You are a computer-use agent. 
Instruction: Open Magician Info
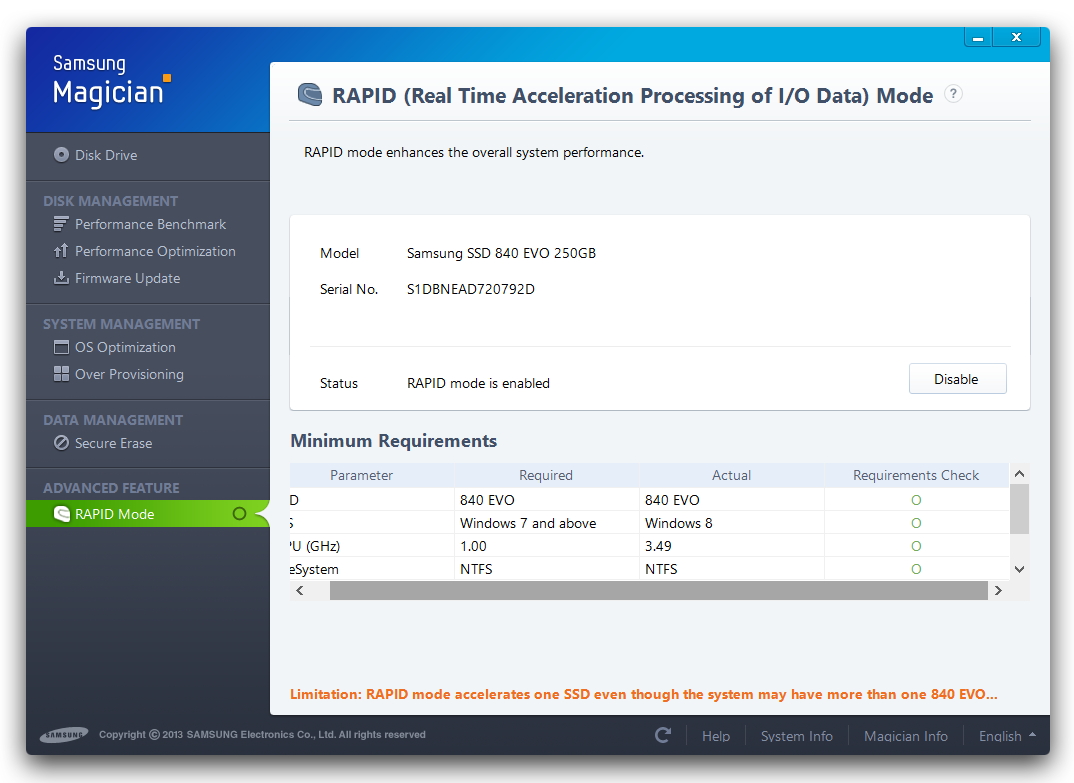pyautogui.click(x=906, y=736)
